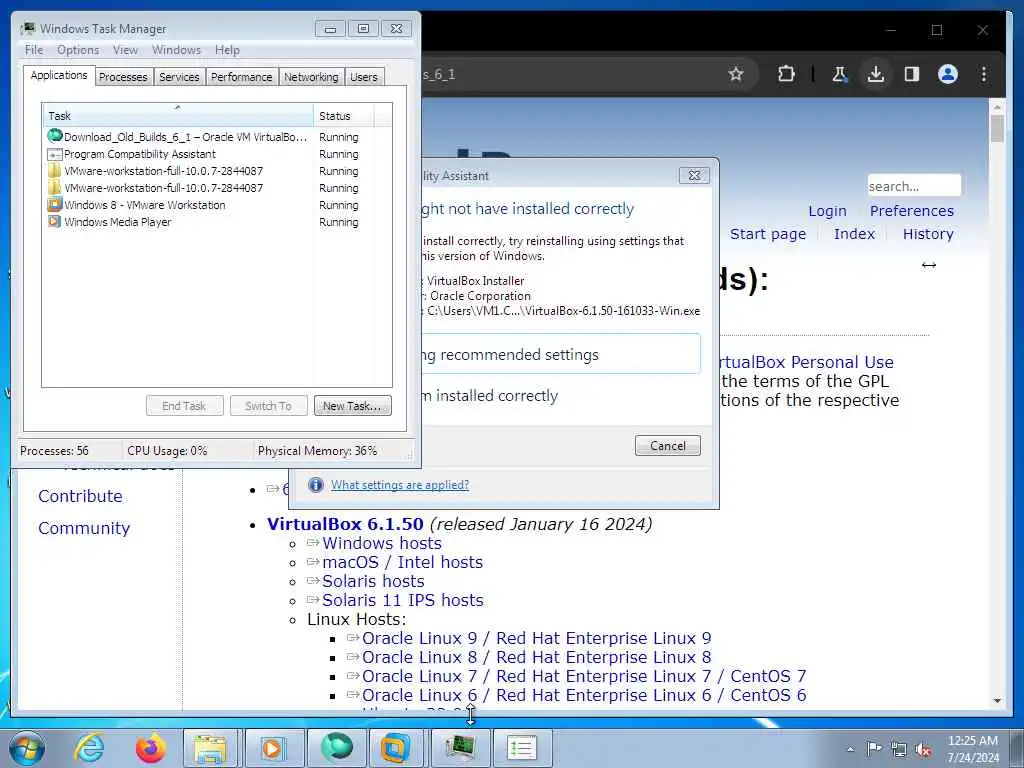Open Action Center flag tray icon

click(874, 748)
